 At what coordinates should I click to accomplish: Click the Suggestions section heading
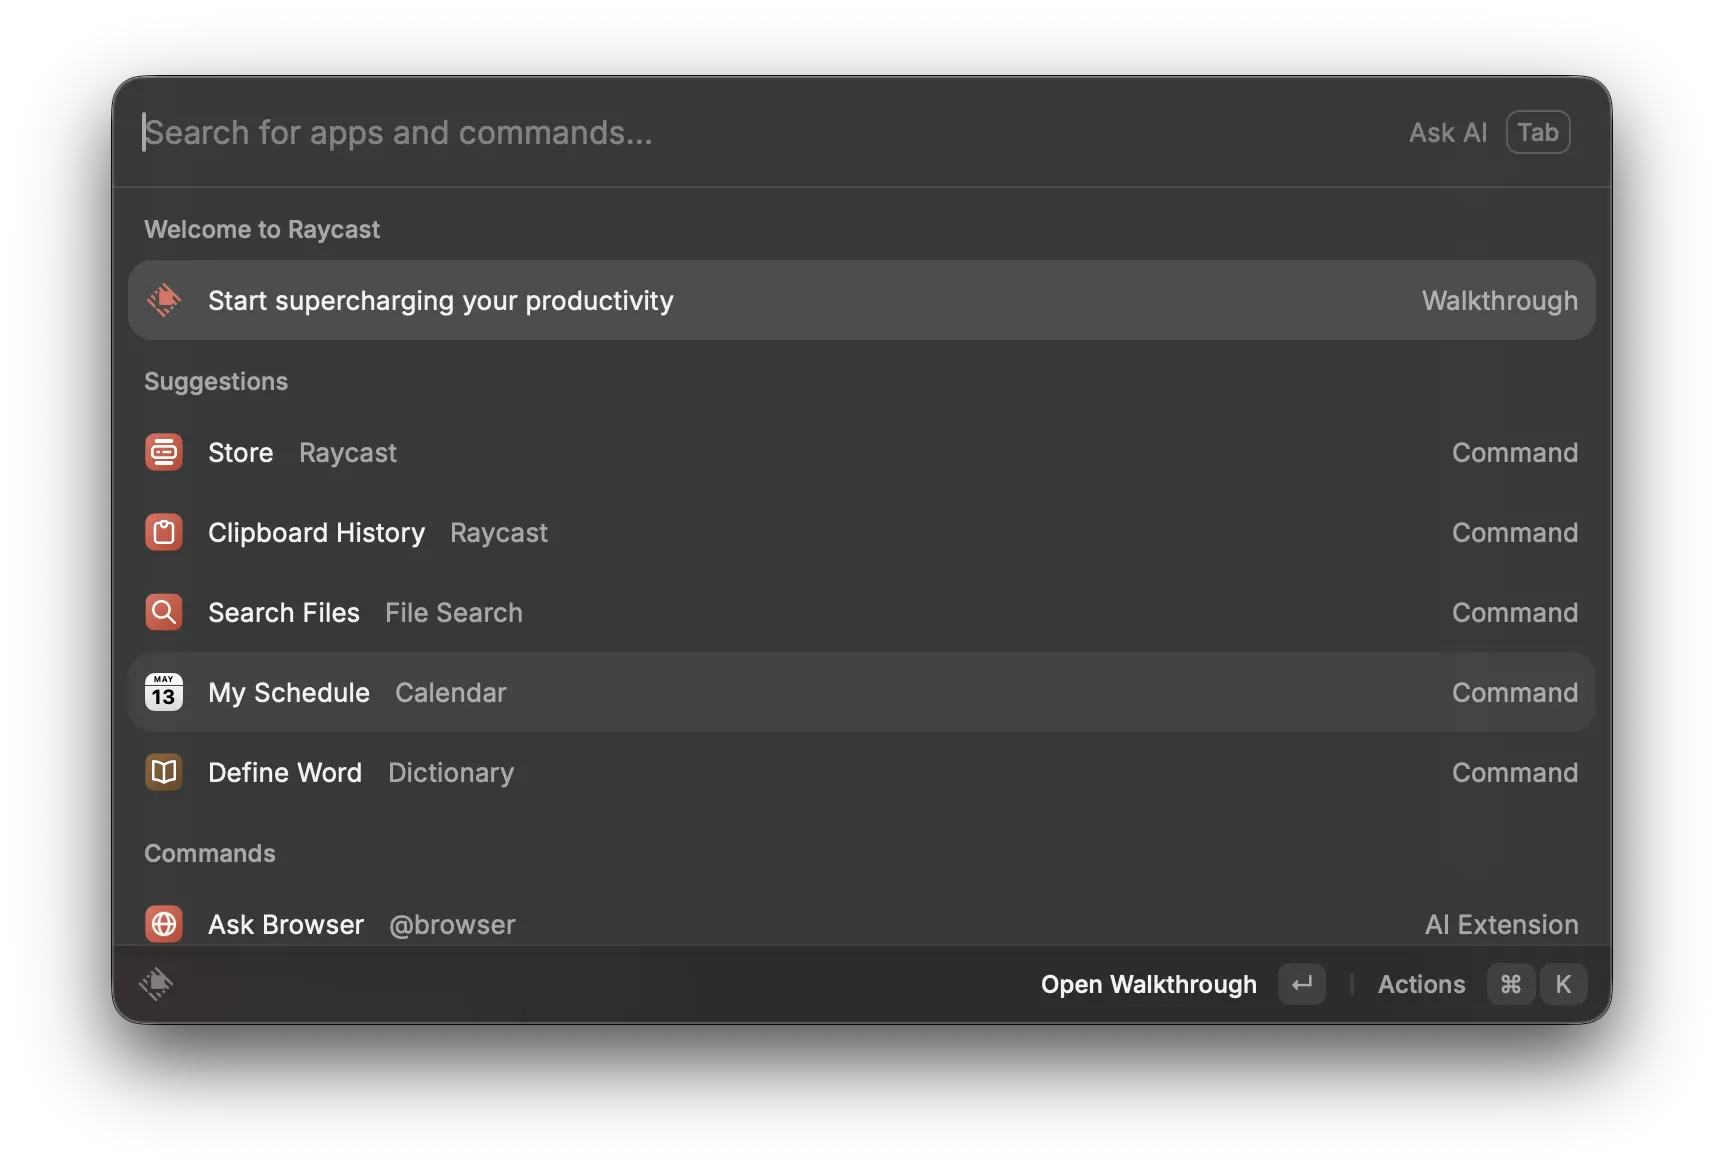coord(216,381)
